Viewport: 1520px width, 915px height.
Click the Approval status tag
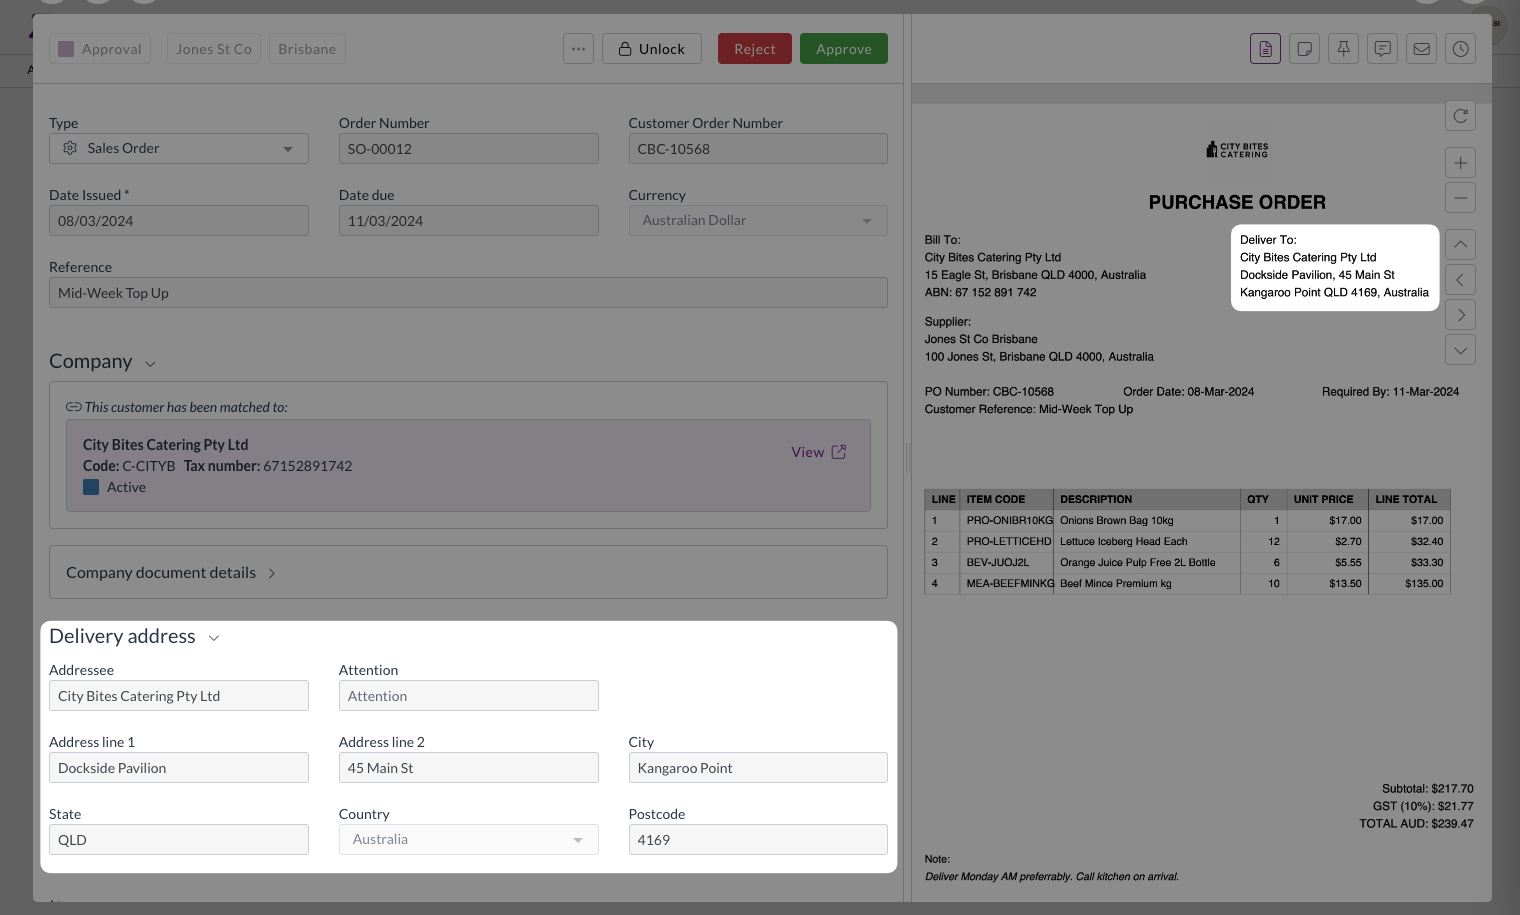(100, 48)
